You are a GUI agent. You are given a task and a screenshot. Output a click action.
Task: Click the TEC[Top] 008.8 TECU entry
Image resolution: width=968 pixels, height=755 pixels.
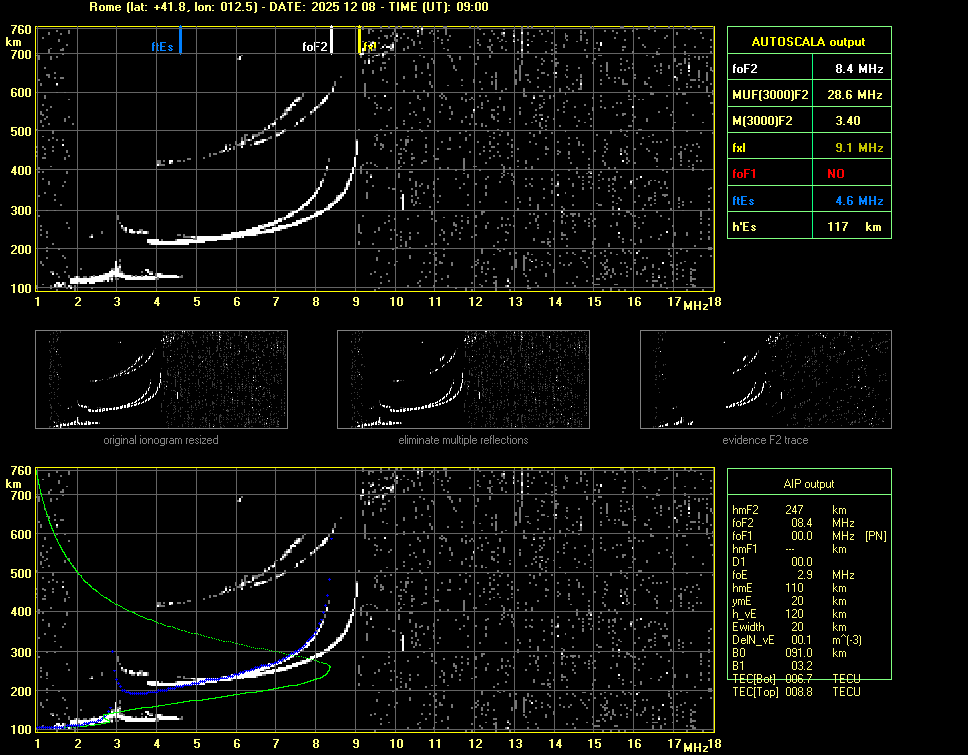(x=796, y=691)
